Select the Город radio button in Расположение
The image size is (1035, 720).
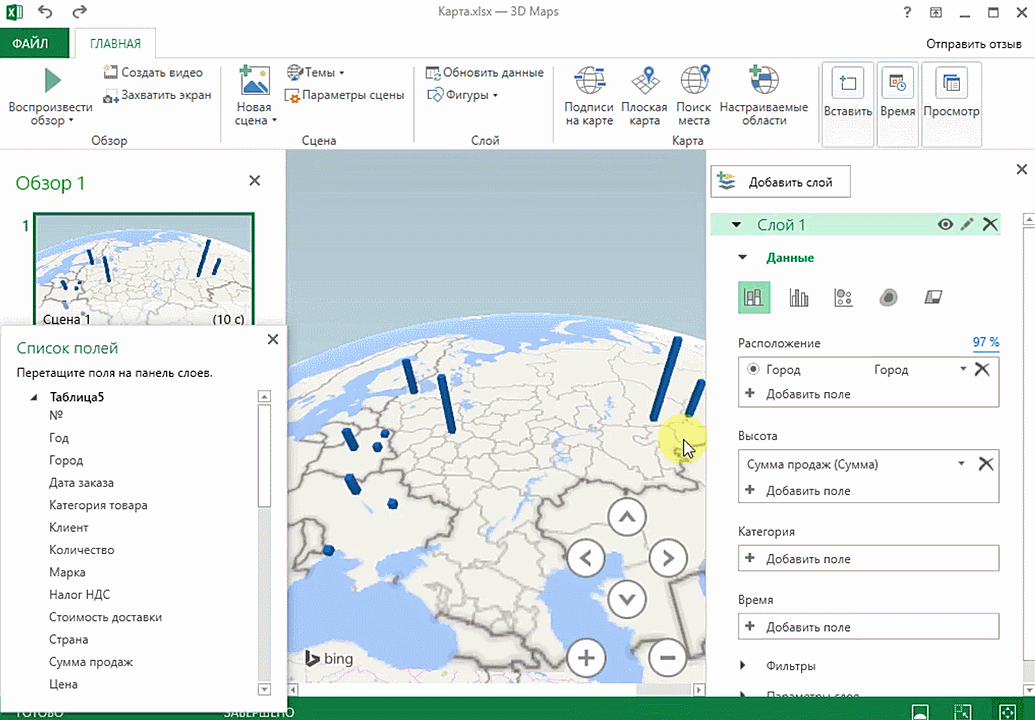pyautogui.click(x=753, y=370)
